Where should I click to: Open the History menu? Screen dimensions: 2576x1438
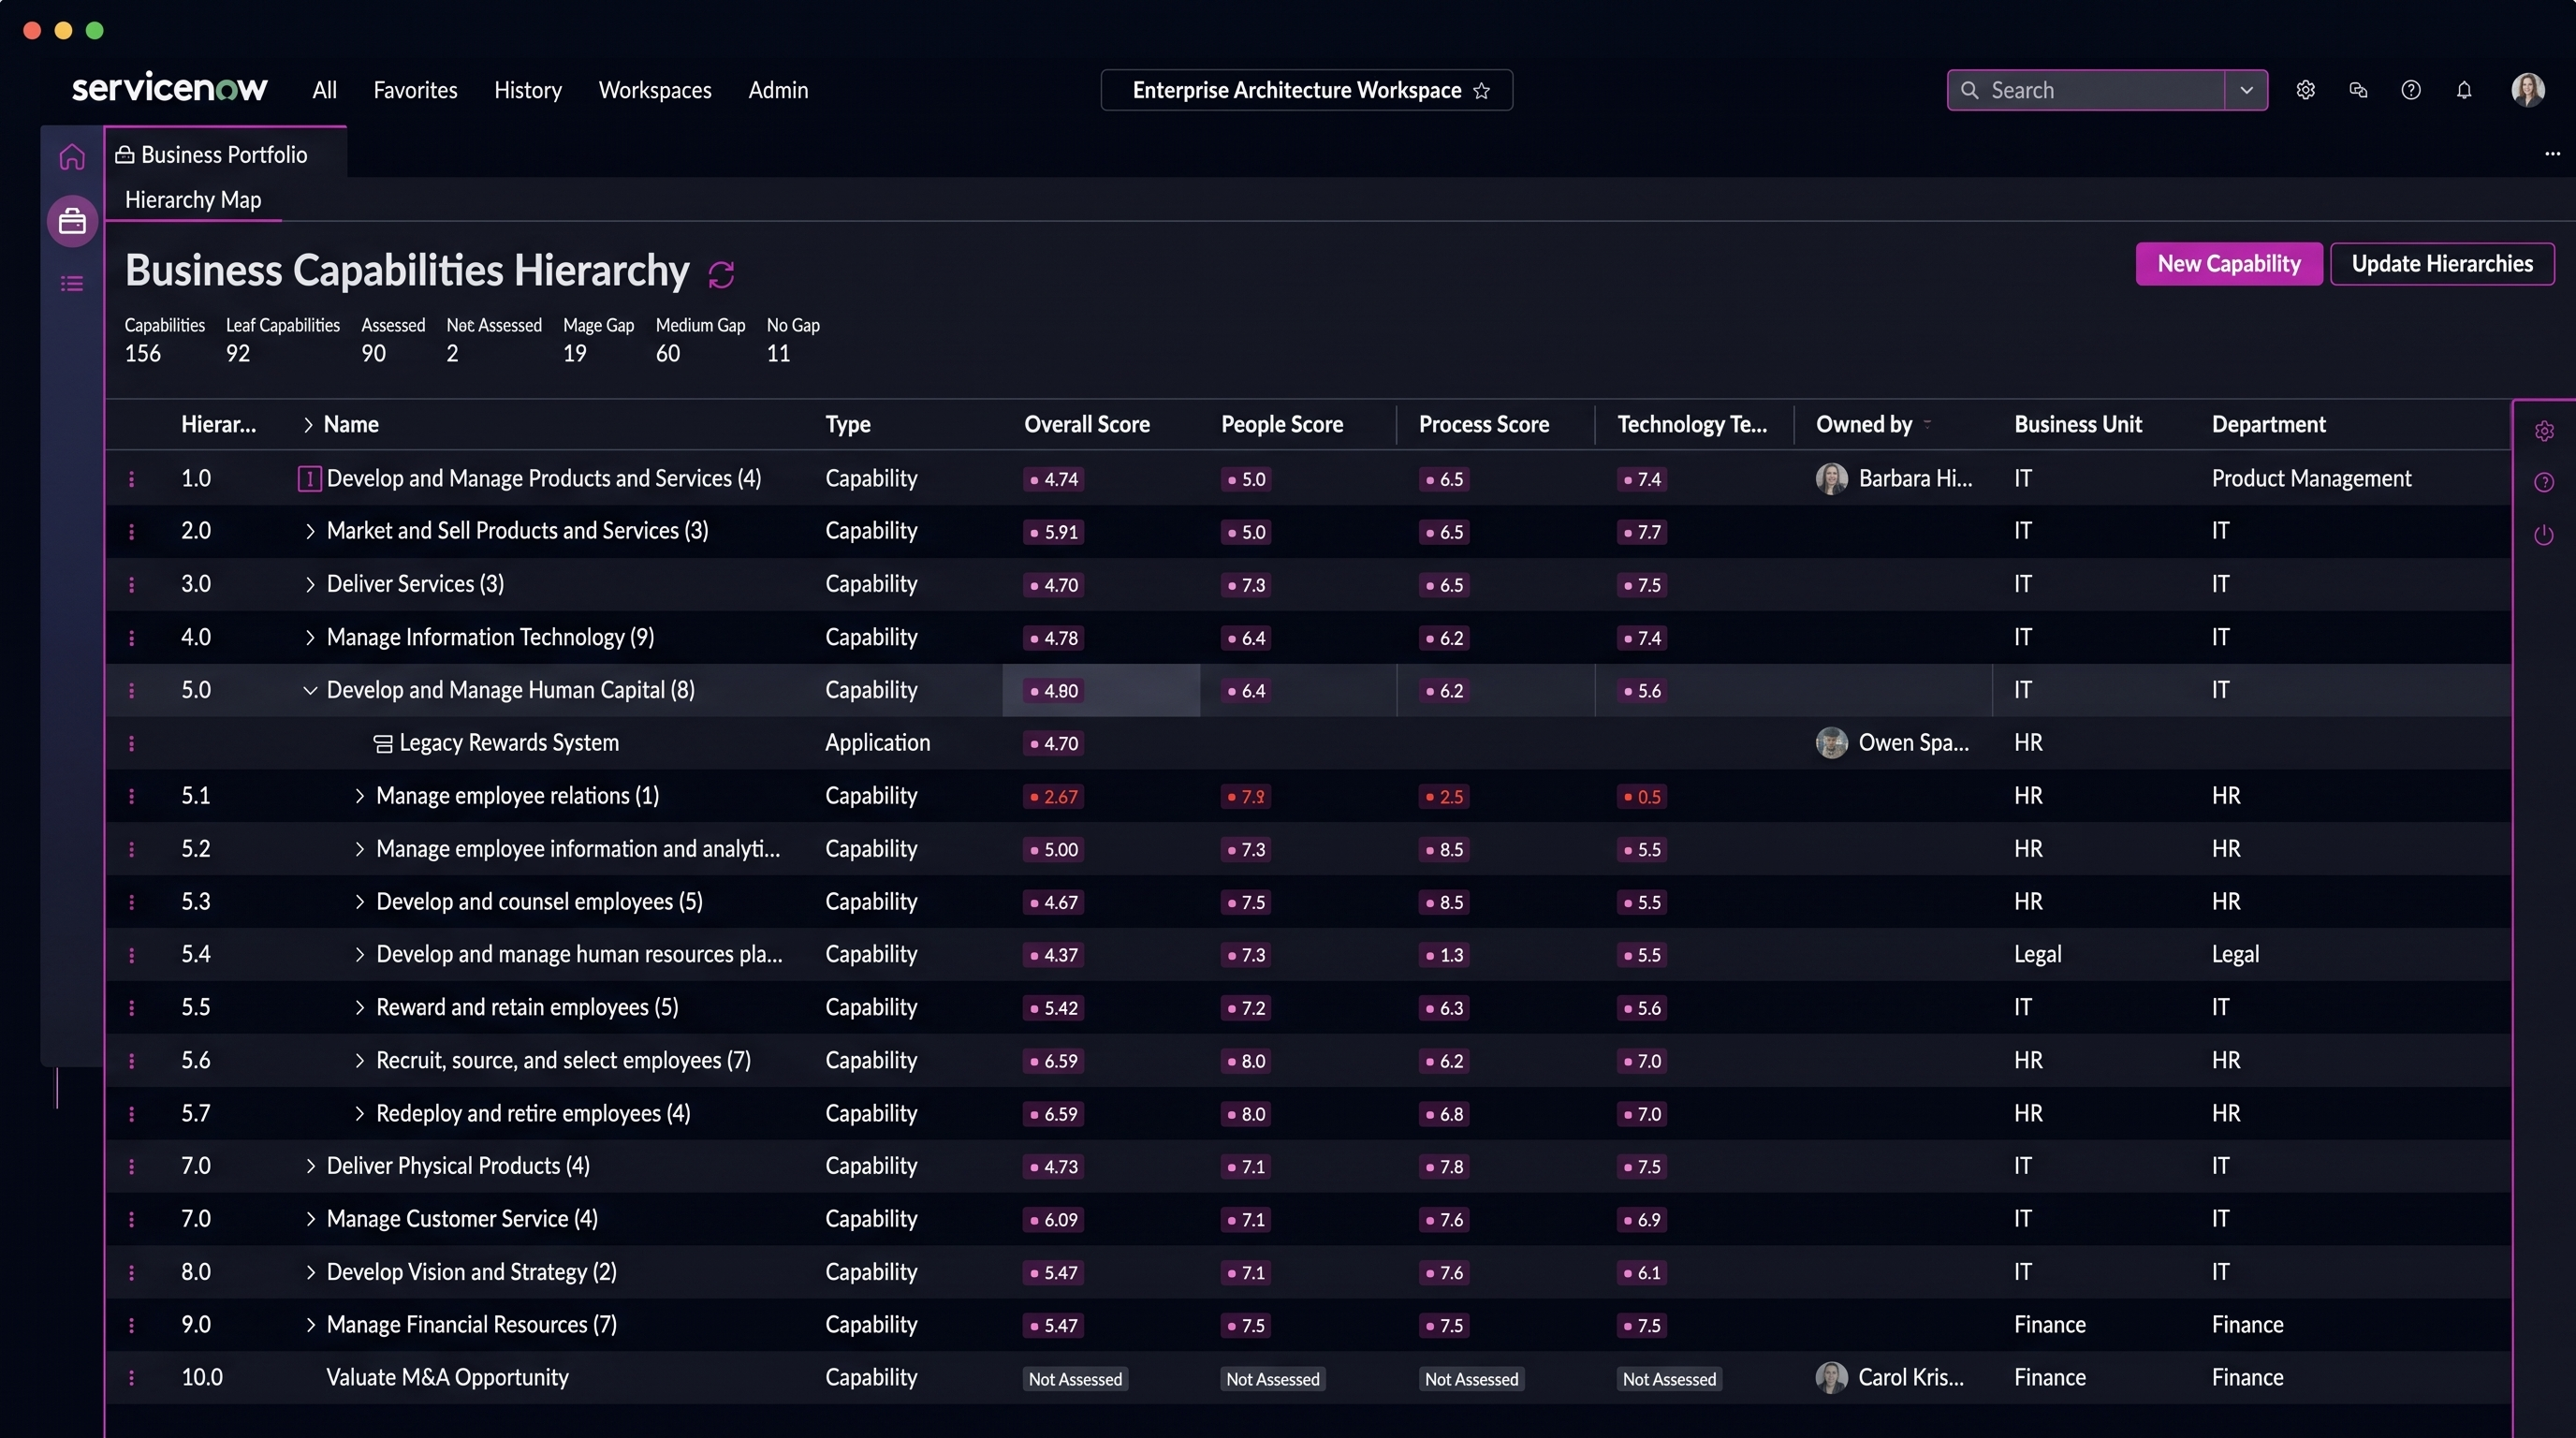(528, 90)
